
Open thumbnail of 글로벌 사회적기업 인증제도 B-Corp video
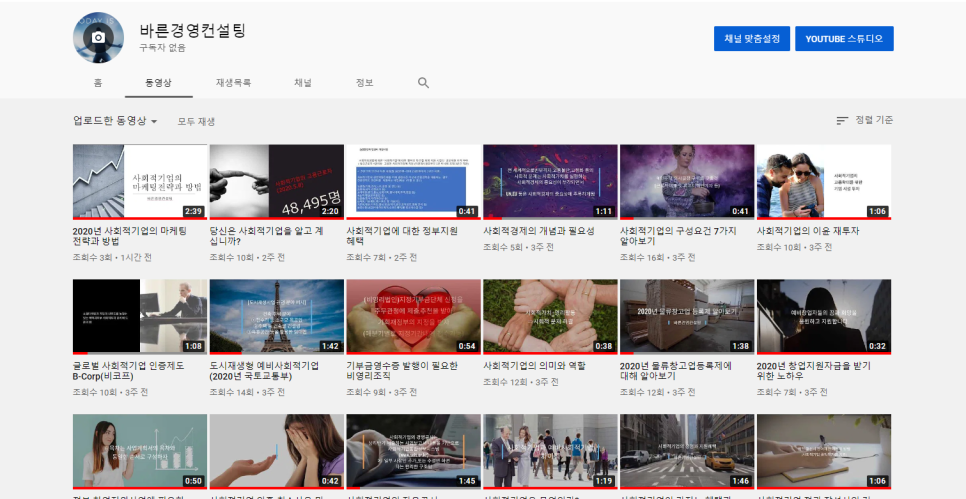pos(140,317)
